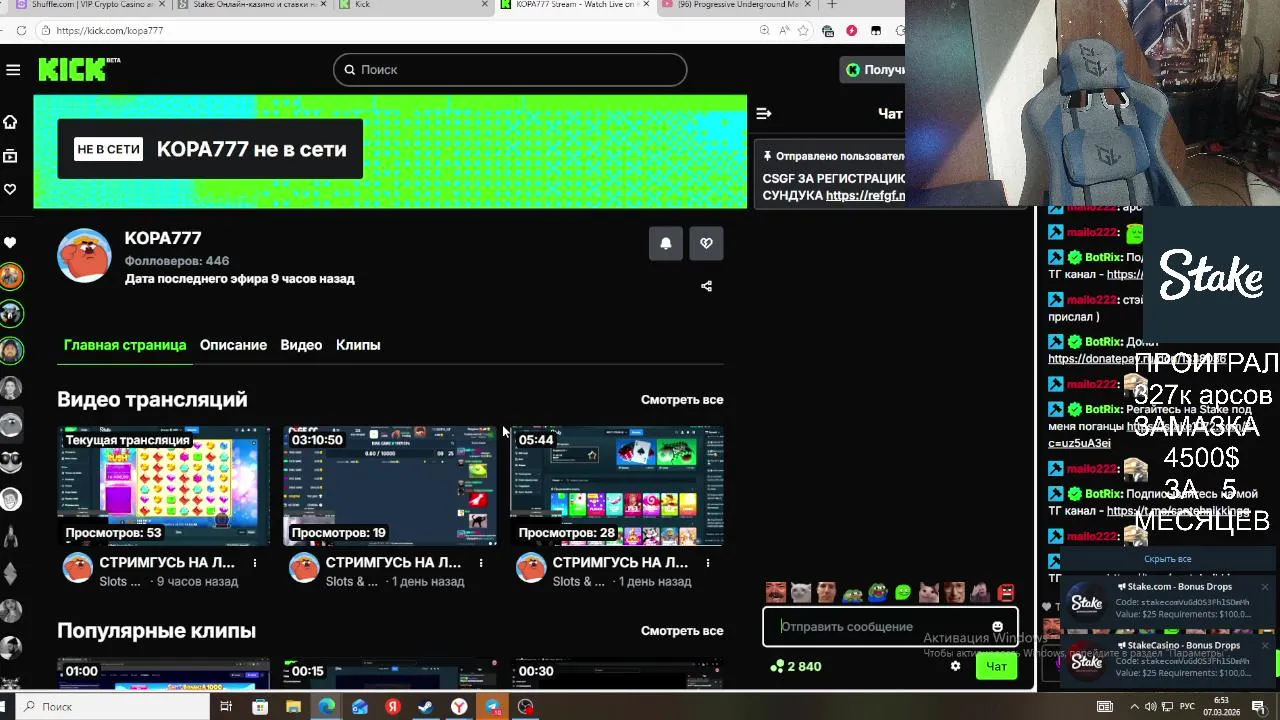1280x720 pixels.
Task: Open Telegram from the taskbar
Action: coord(493,707)
